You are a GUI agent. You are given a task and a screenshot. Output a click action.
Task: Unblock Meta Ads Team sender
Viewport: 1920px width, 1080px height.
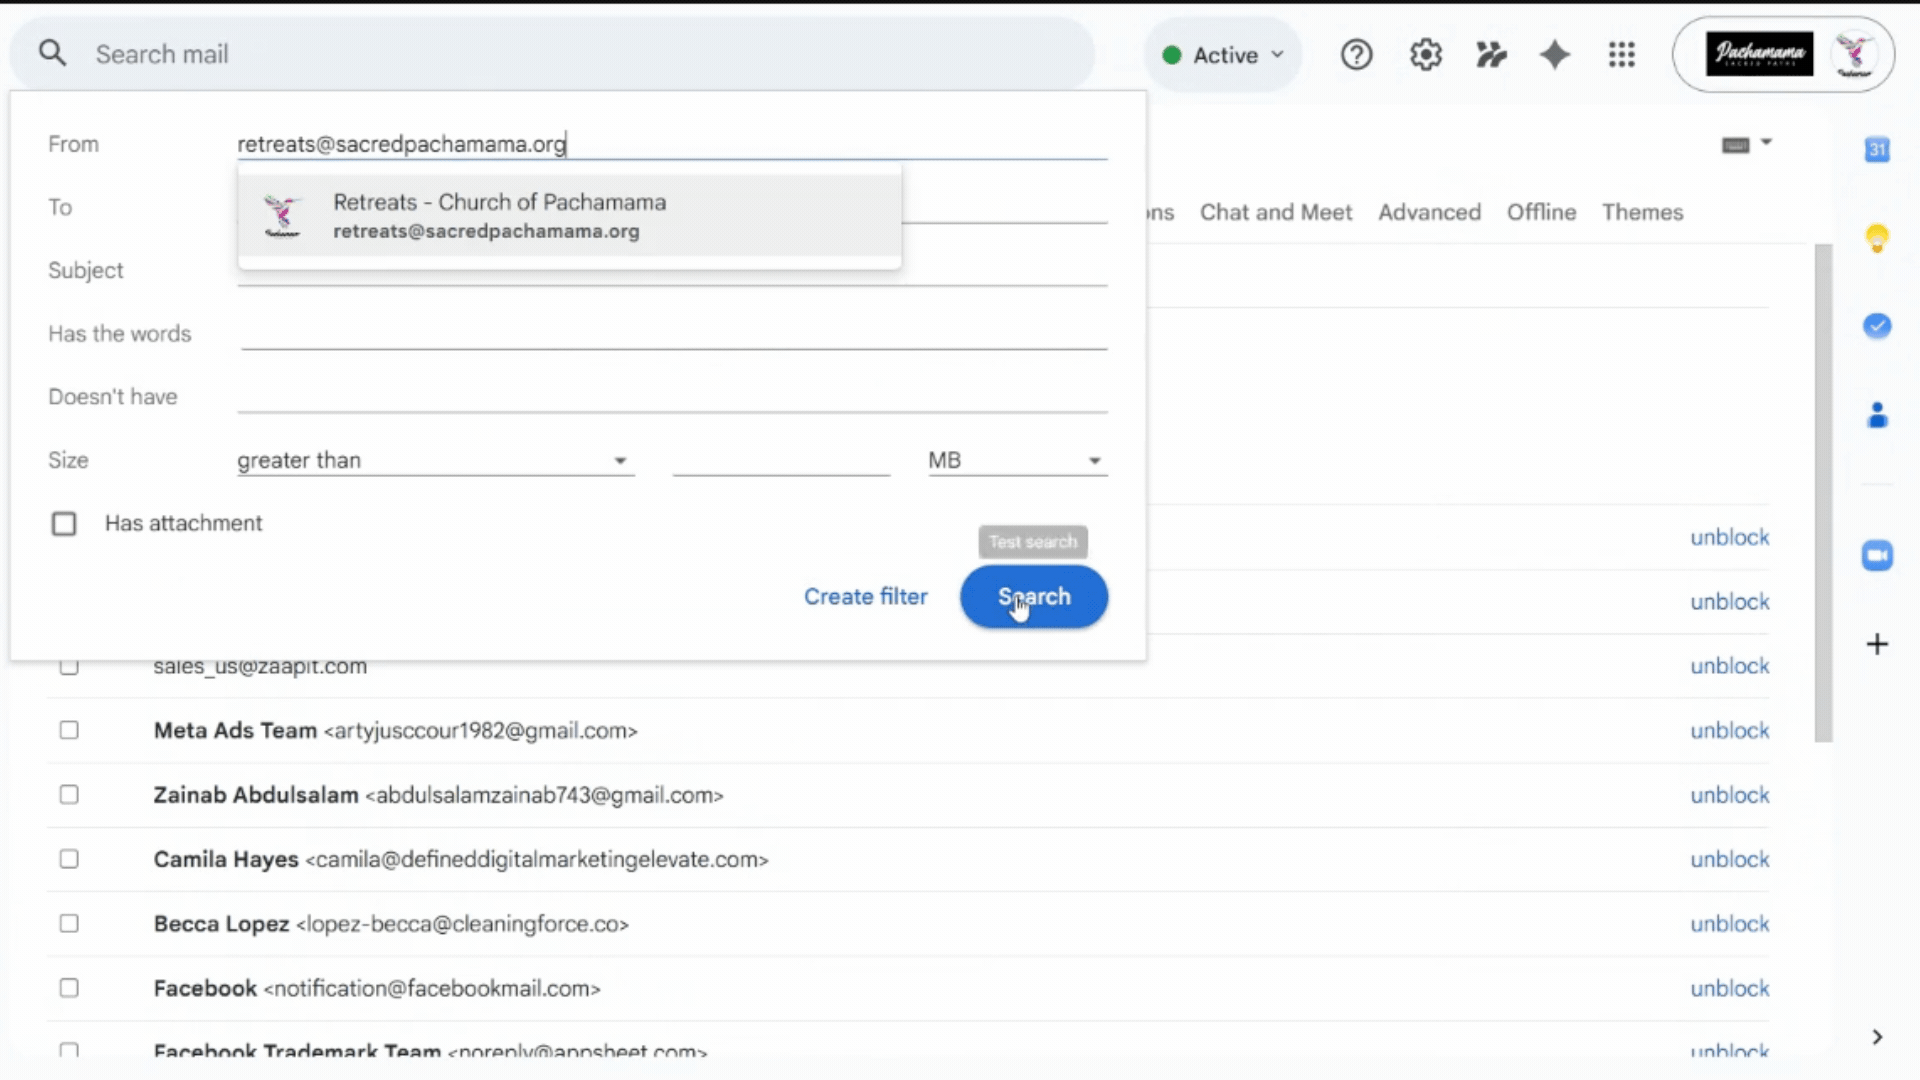[1729, 731]
